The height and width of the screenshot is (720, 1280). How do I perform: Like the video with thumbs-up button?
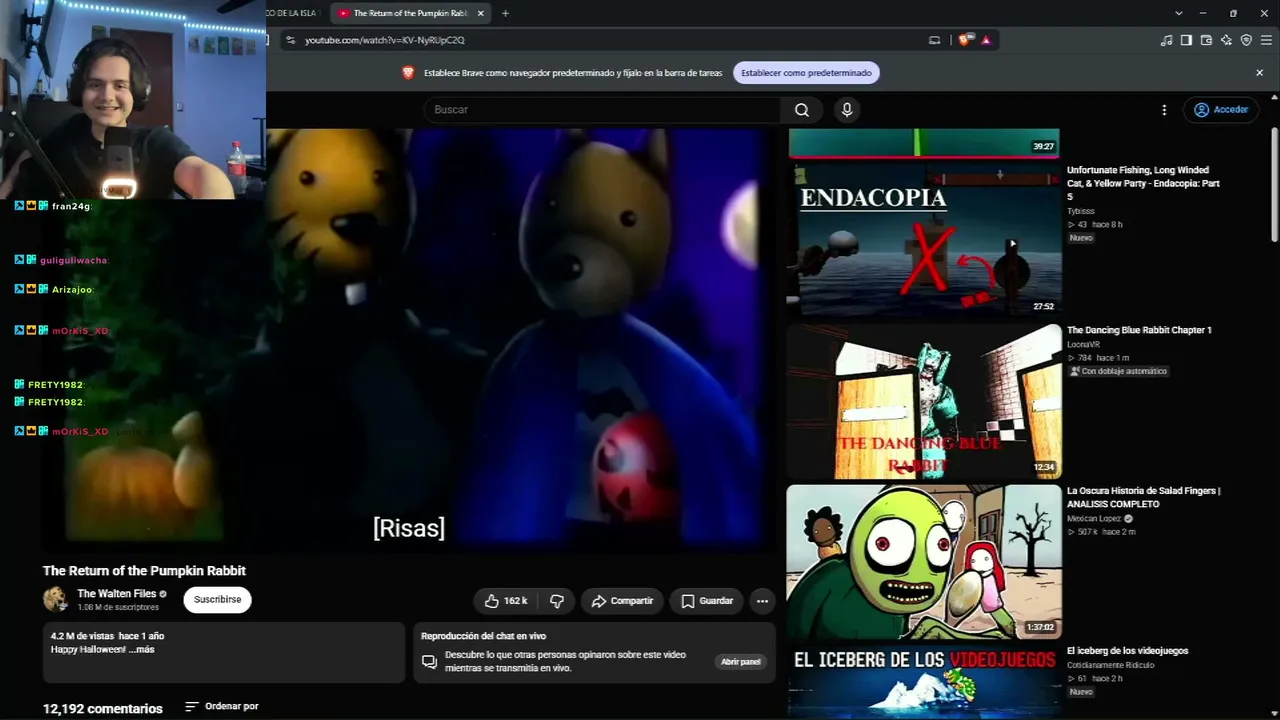(x=505, y=601)
